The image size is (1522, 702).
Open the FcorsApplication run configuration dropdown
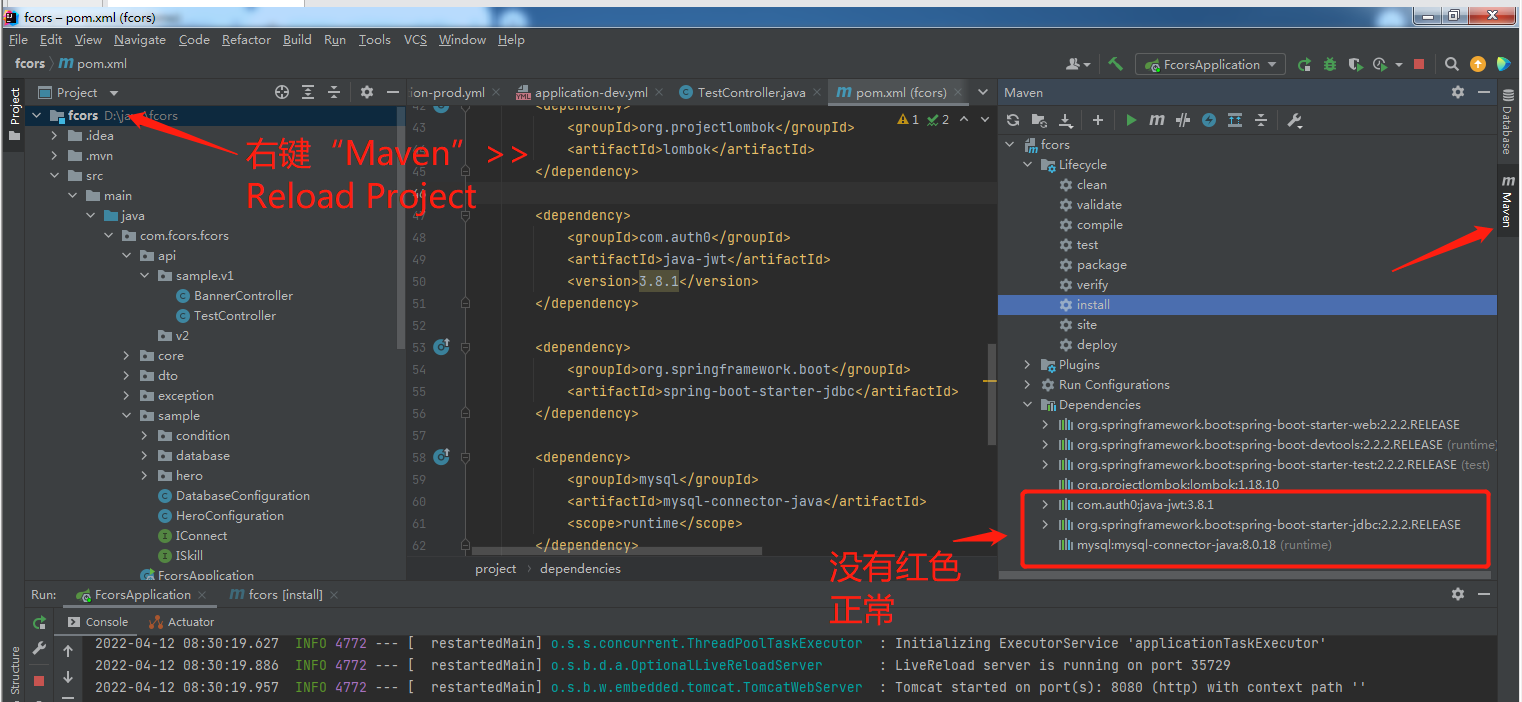pyautogui.click(x=1211, y=64)
